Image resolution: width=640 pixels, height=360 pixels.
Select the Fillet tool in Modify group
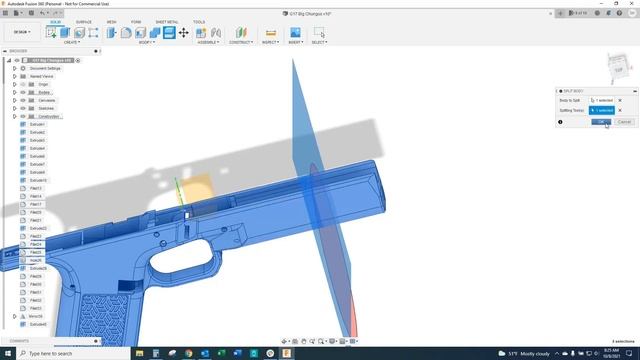[x=126, y=32]
